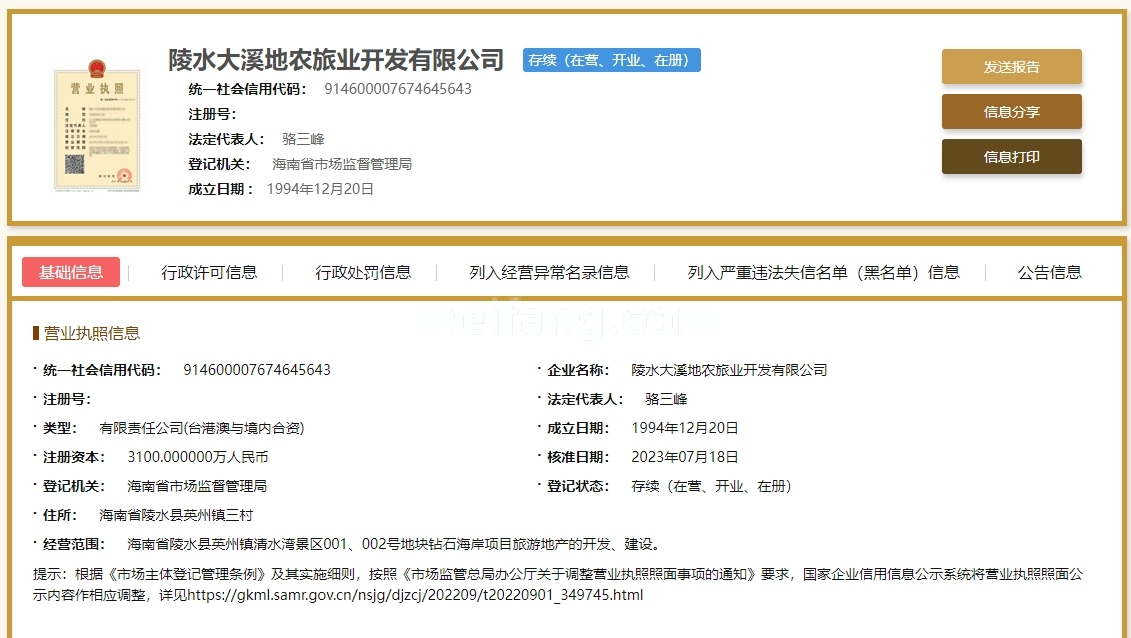Image resolution: width=1131 pixels, height=638 pixels.
Task: Click the 营业执照信息 section header
Action: [x=91, y=333]
